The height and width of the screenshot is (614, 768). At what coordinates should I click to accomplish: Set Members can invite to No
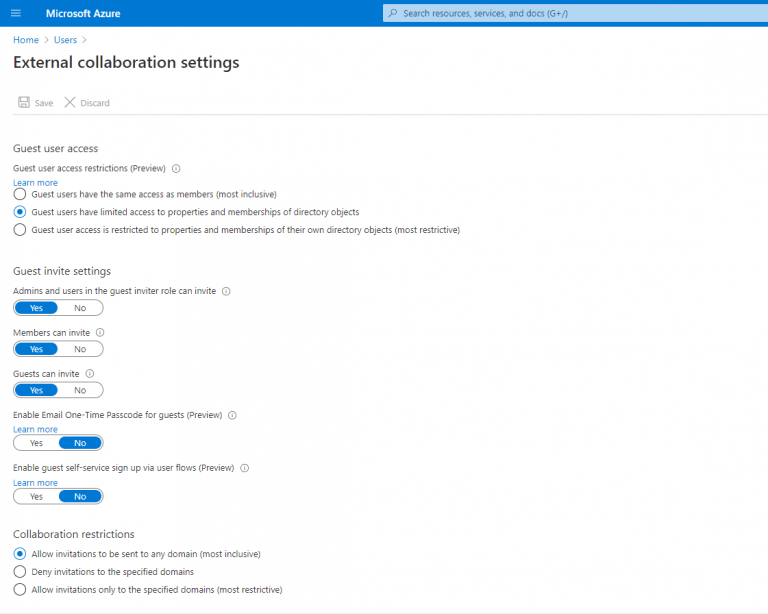point(80,349)
